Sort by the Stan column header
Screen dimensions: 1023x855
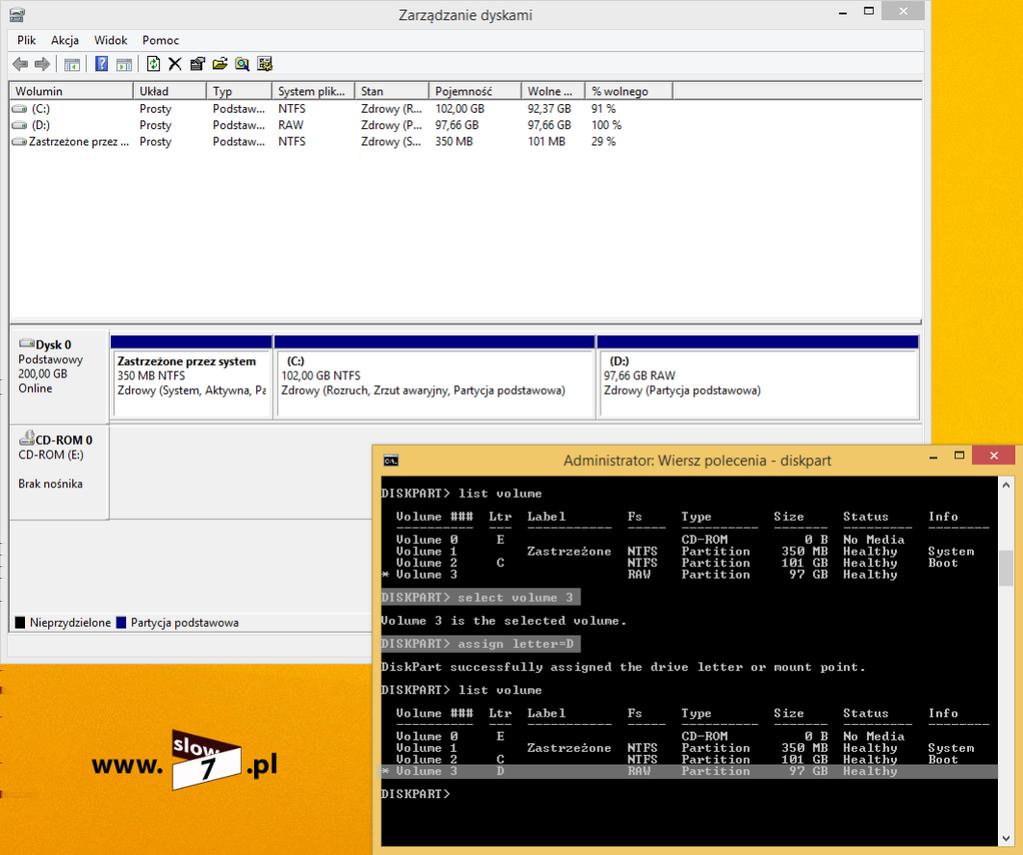point(391,91)
